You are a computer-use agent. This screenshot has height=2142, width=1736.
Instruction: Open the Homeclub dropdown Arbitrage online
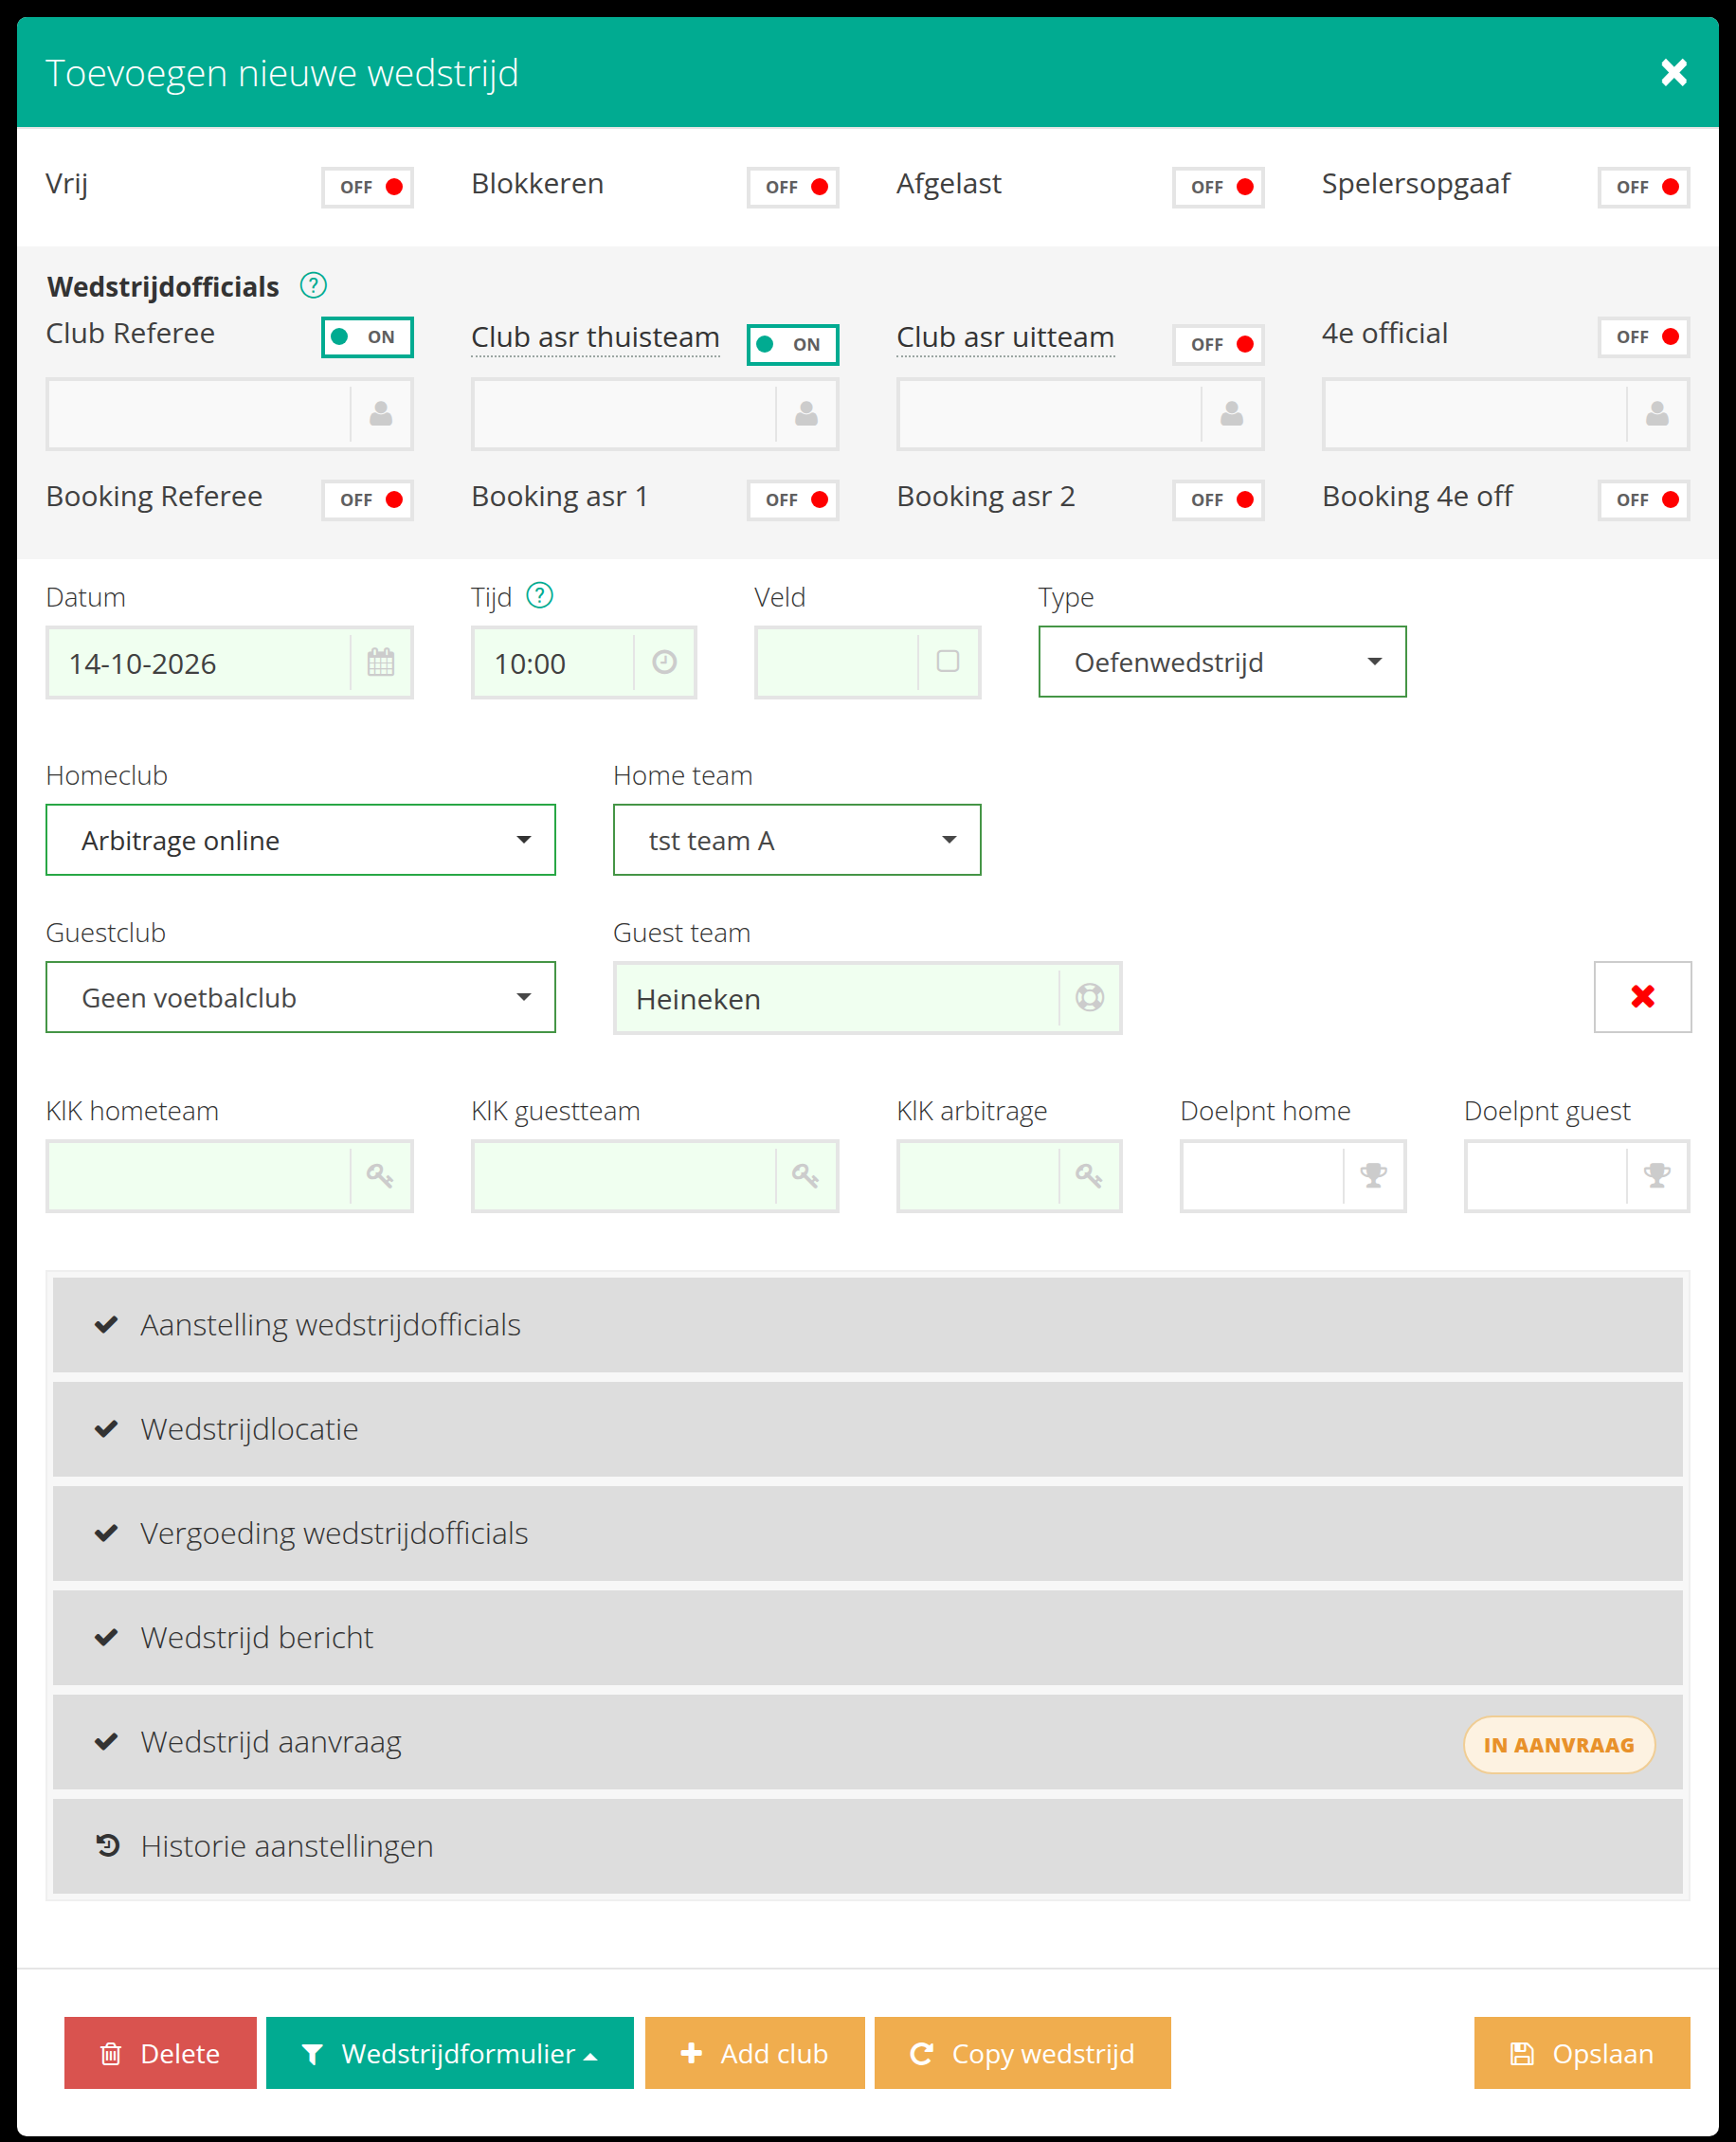click(300, 840)
